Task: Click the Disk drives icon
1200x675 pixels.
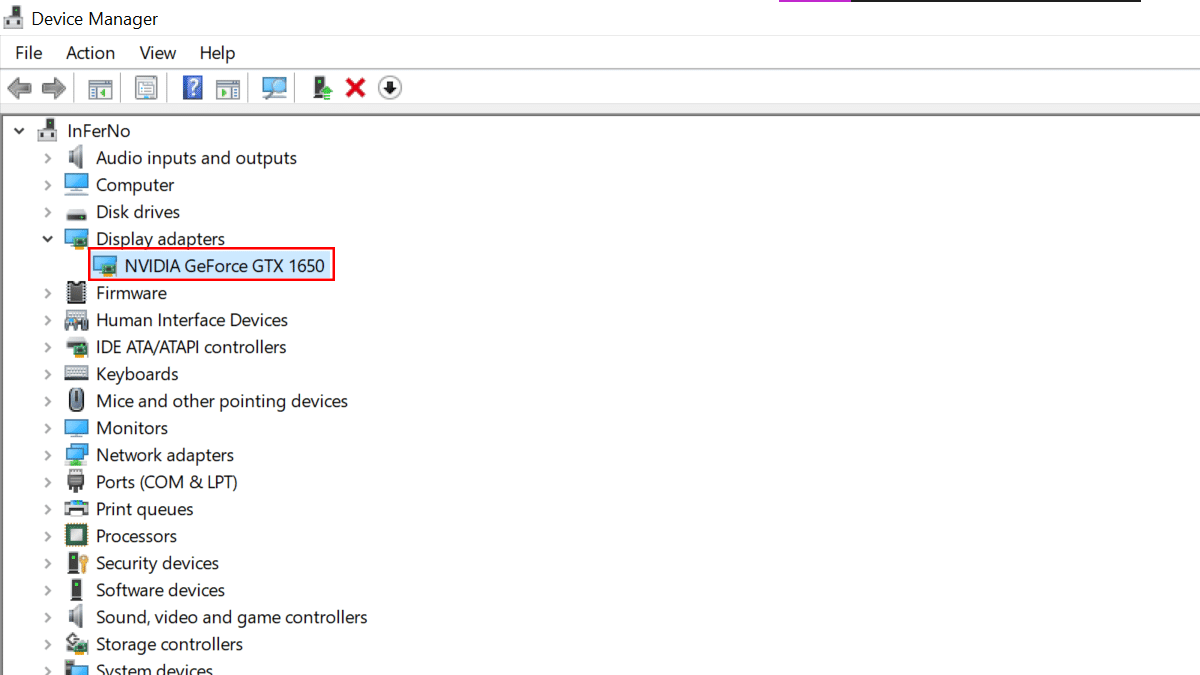Action: point(76,213)
